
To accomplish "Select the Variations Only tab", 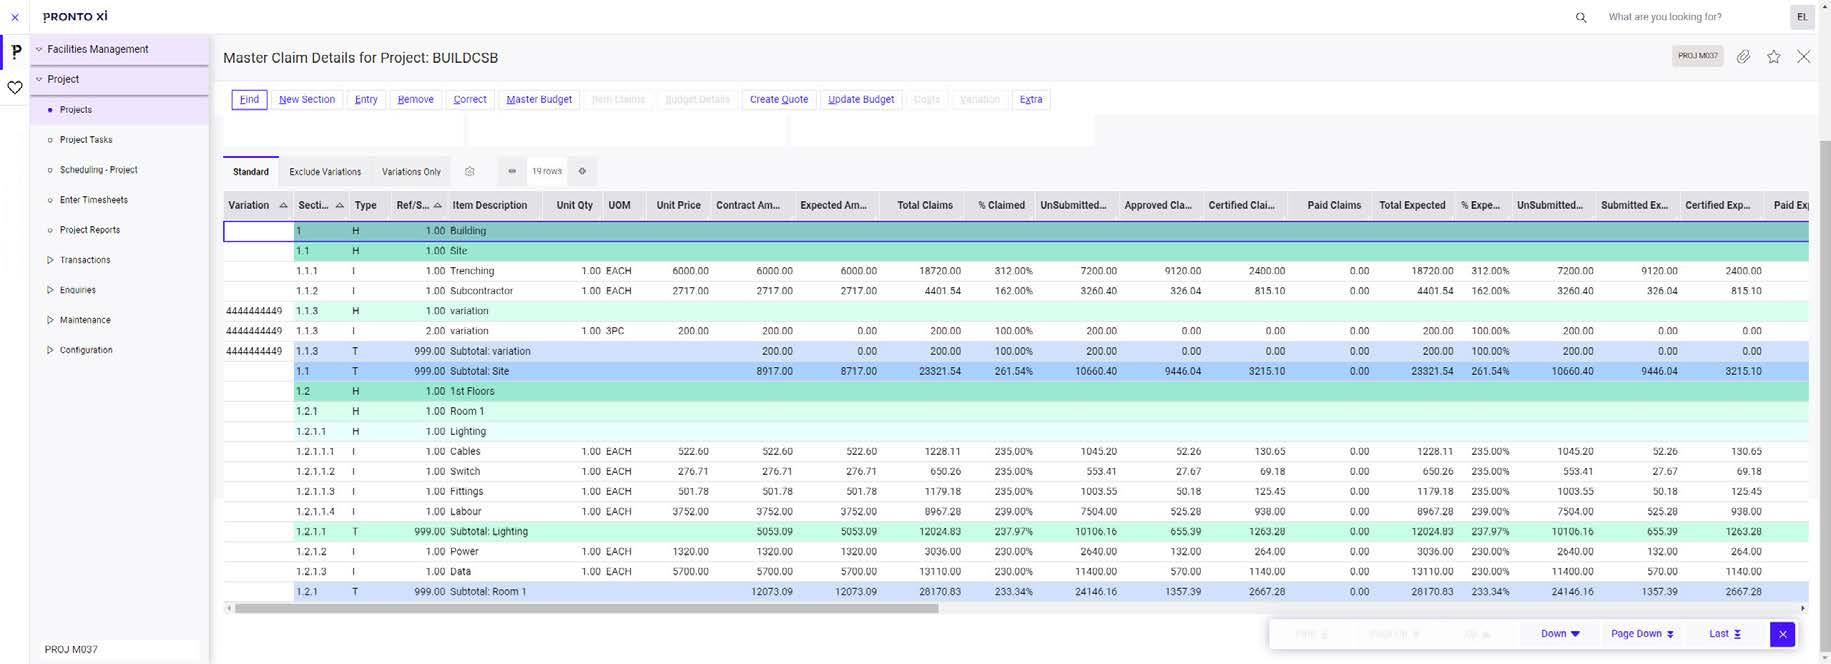I will [x=411, y=172].
